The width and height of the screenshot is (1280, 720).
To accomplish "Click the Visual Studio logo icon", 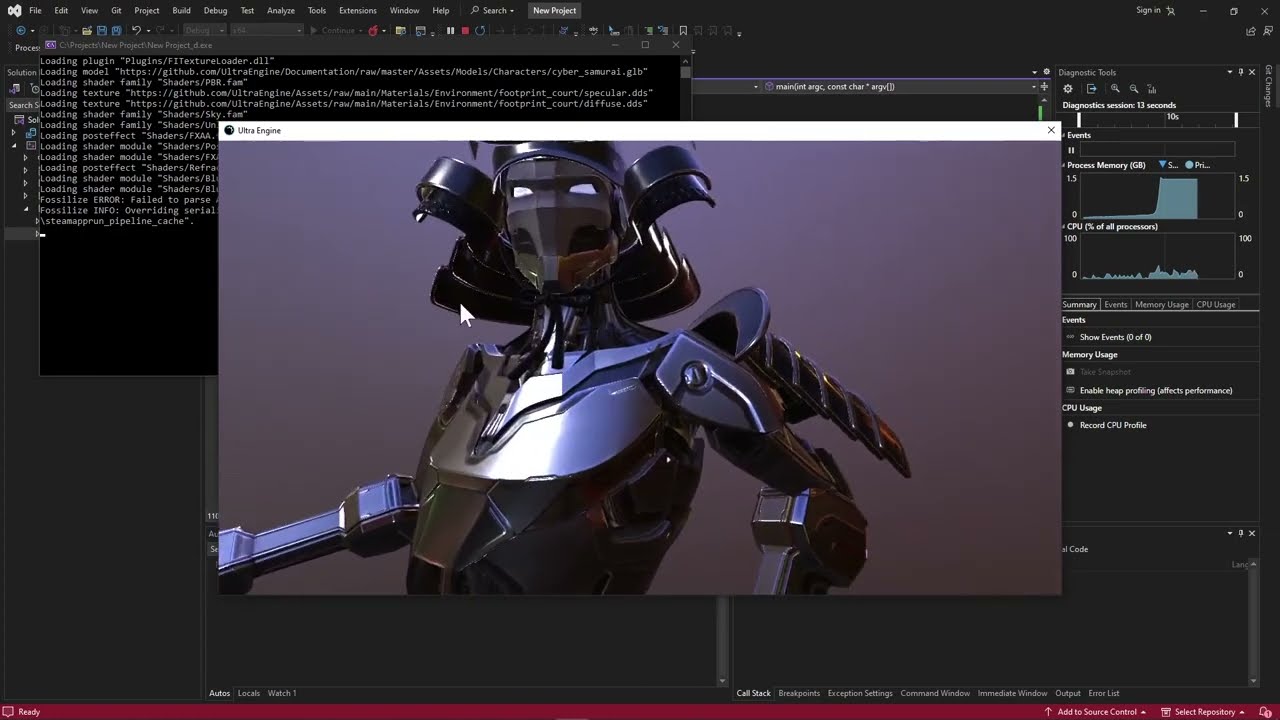I will coord(14,10).
